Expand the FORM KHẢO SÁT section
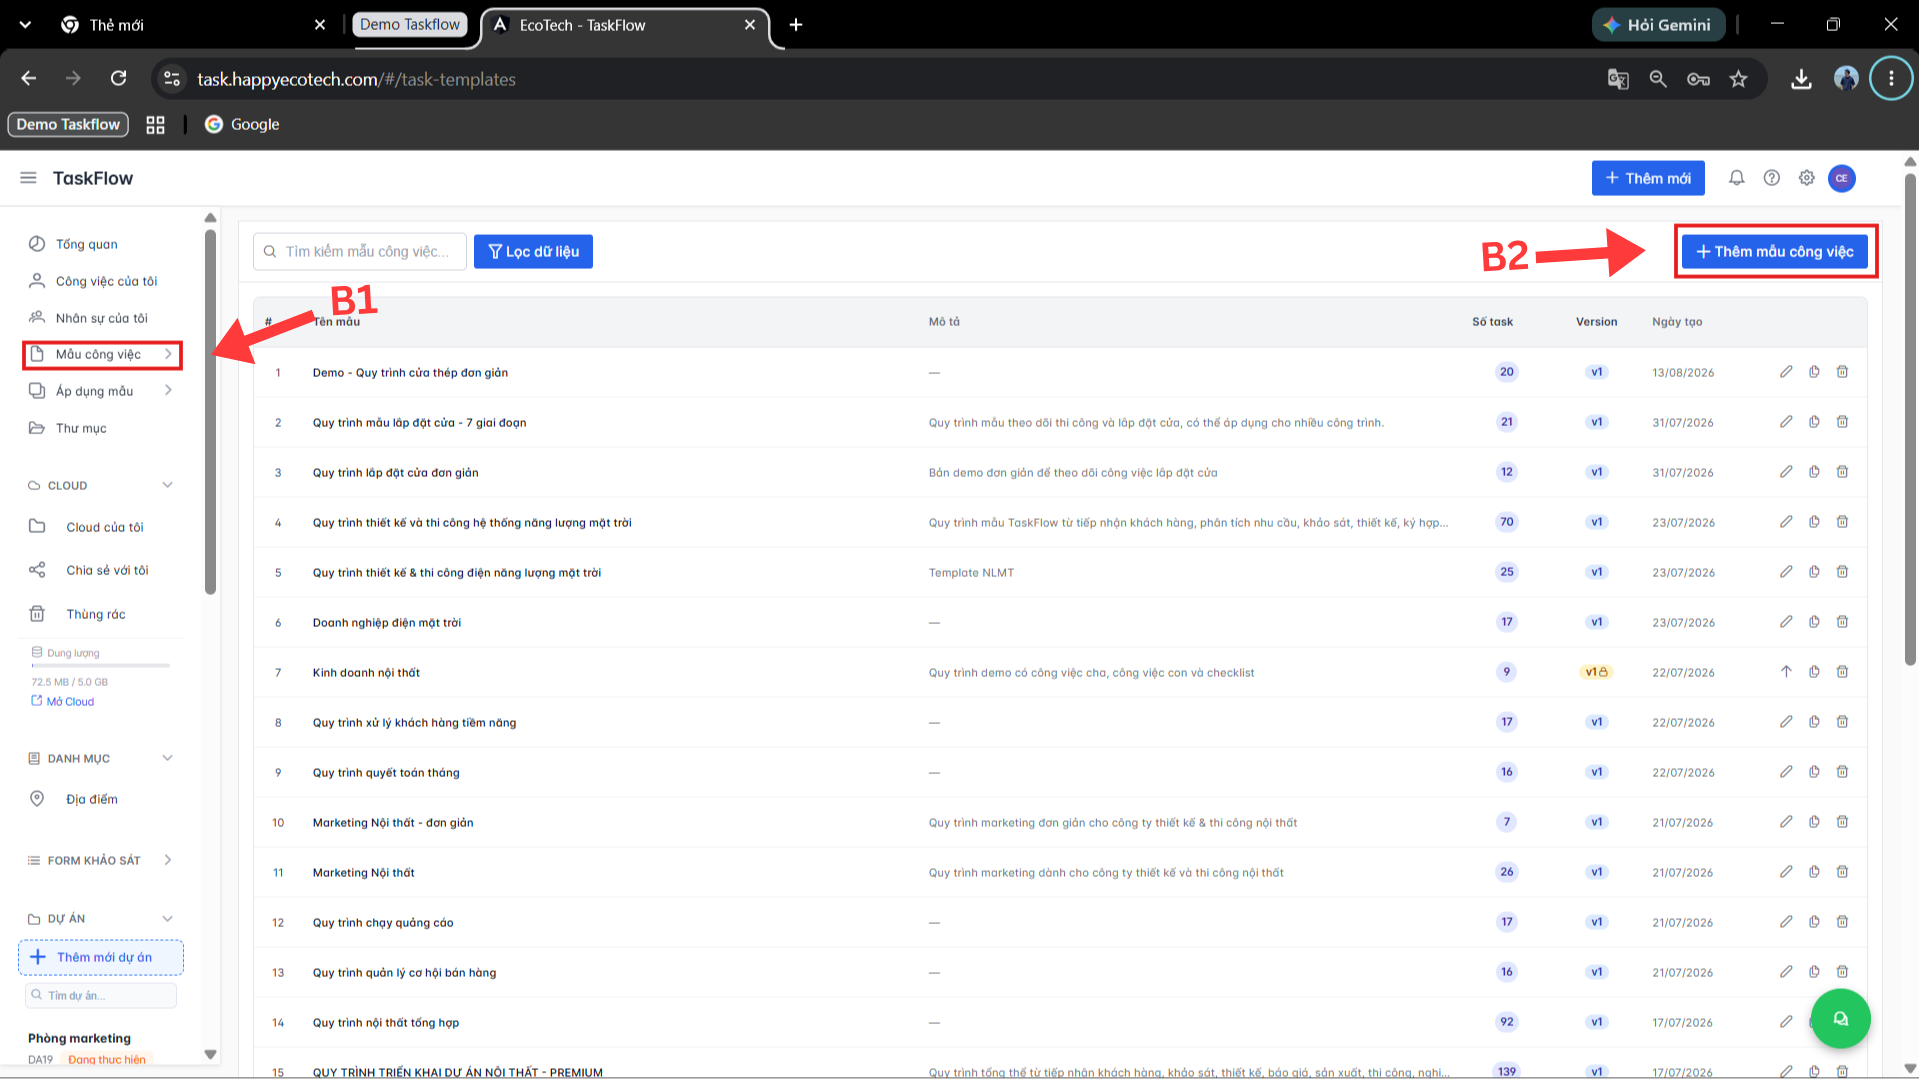 (168, 860)
